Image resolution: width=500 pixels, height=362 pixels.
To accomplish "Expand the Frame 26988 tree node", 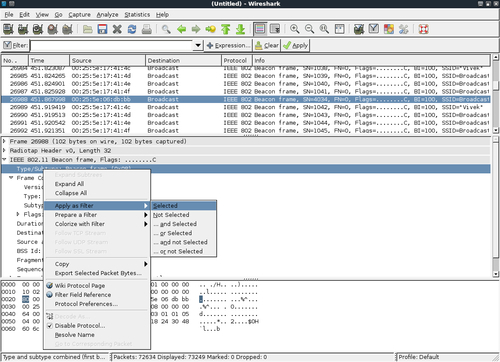I will (x=4, y=141).
